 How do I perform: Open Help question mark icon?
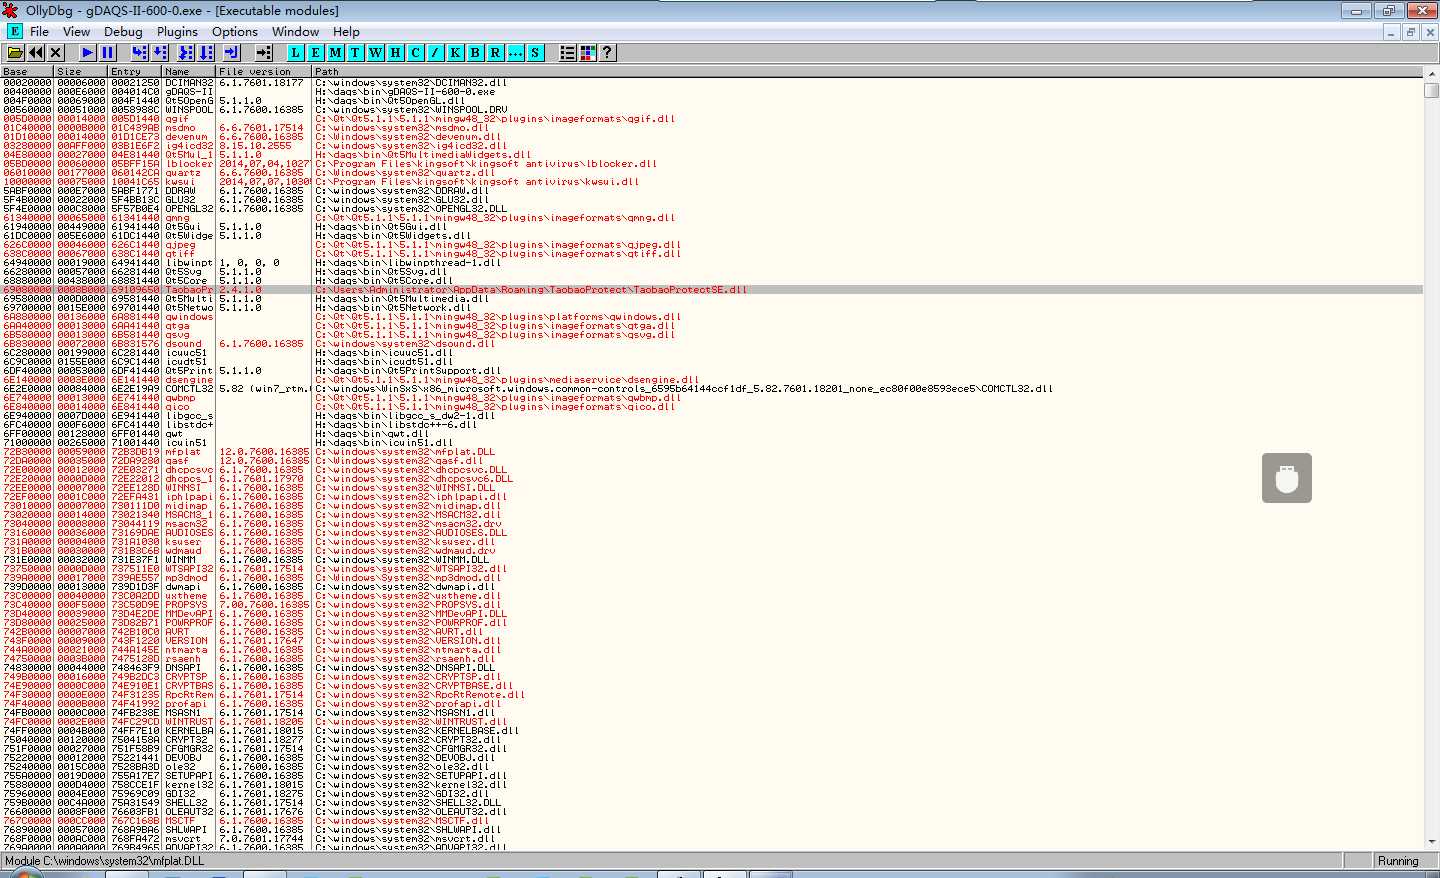(607, 52)
